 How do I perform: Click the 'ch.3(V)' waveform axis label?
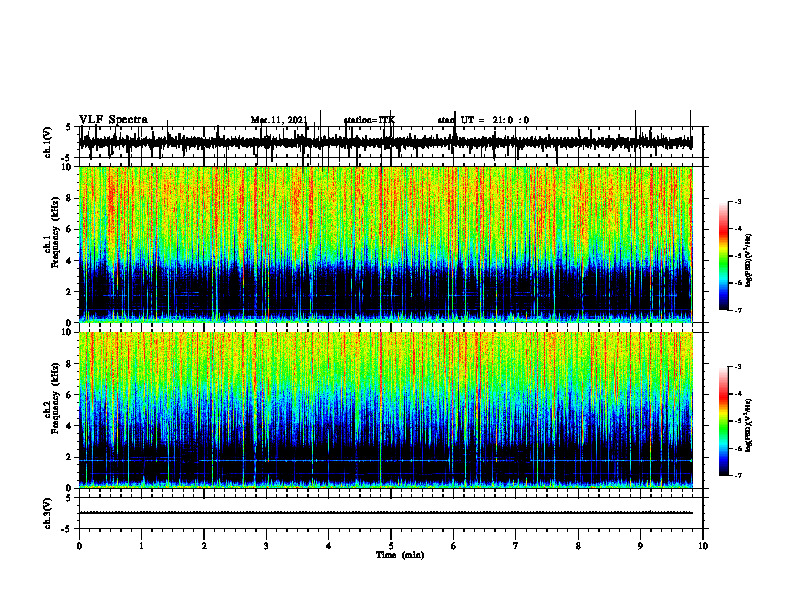[48, 513]
